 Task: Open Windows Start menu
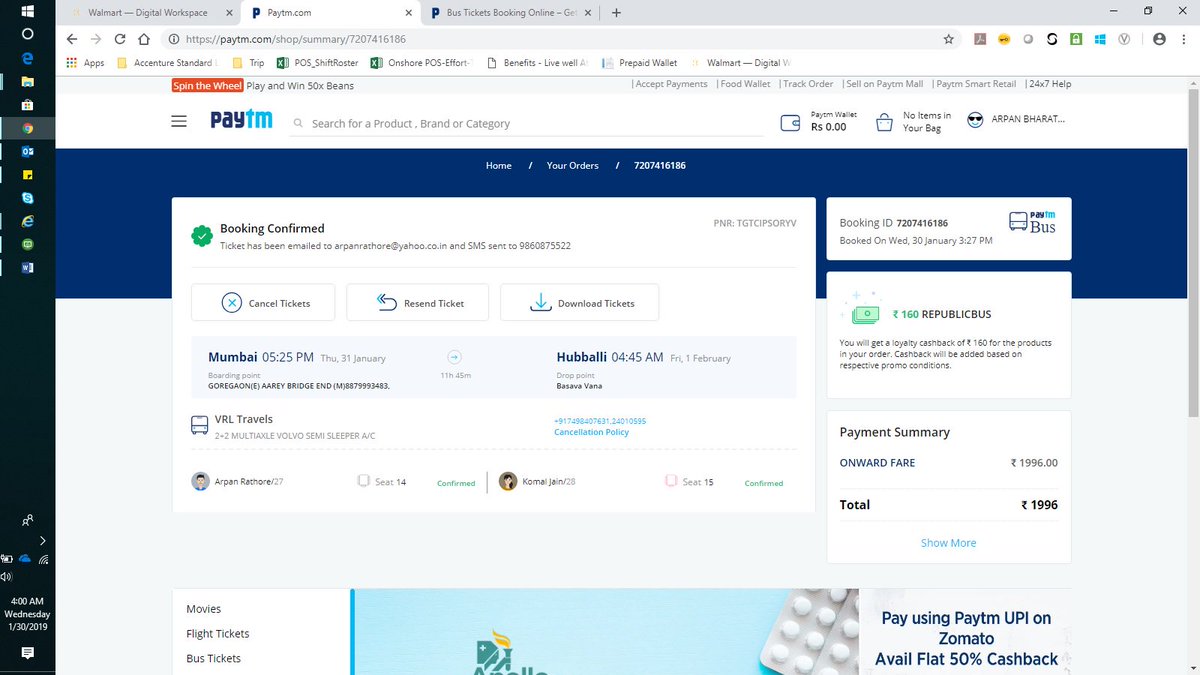pos(28,11)
